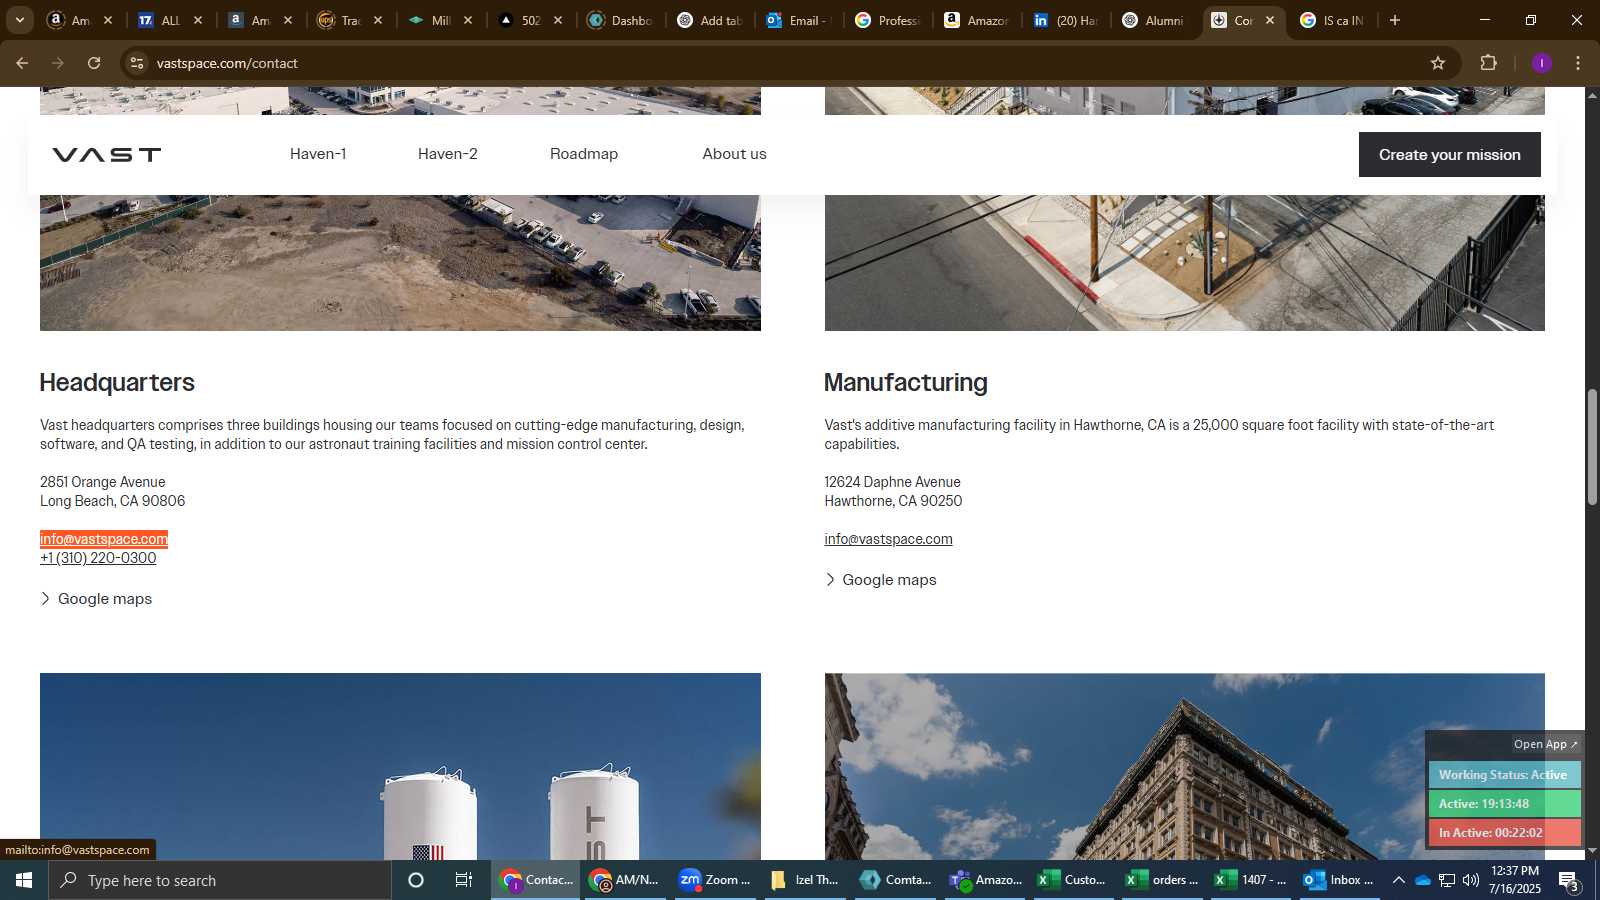Switch to LinkedIn browser tab
Viewport: 1600px width, 900px height.
[x=1066, y=20]
